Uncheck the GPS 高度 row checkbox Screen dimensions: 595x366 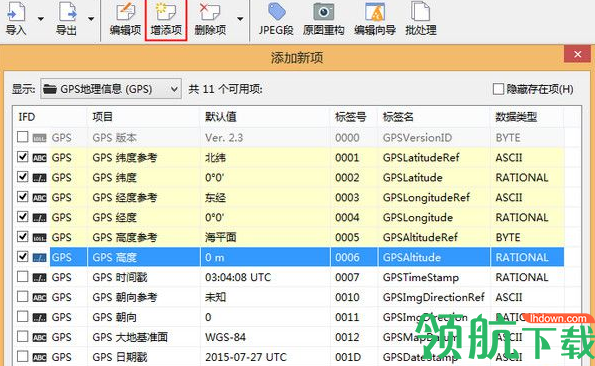click(x=23, y=257)
